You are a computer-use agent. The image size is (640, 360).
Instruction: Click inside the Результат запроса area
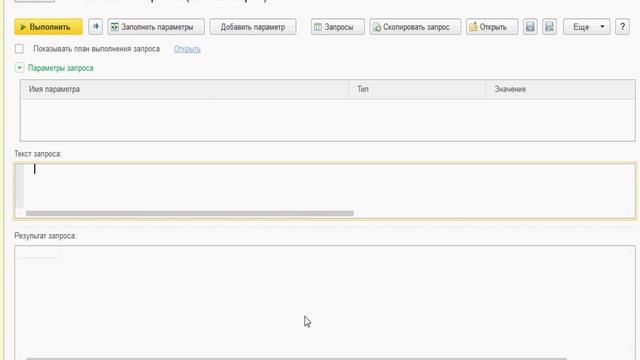pos(325,302)
